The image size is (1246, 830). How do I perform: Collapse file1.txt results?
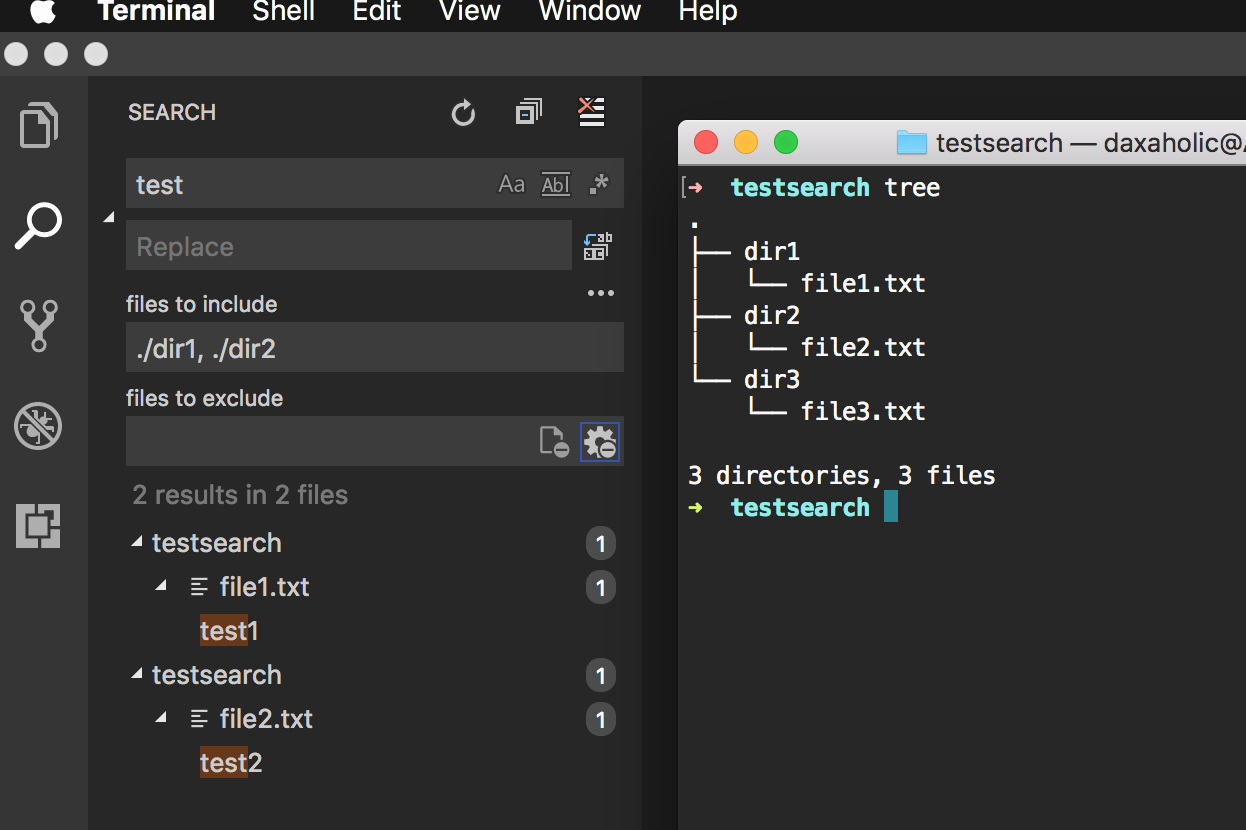161,586
